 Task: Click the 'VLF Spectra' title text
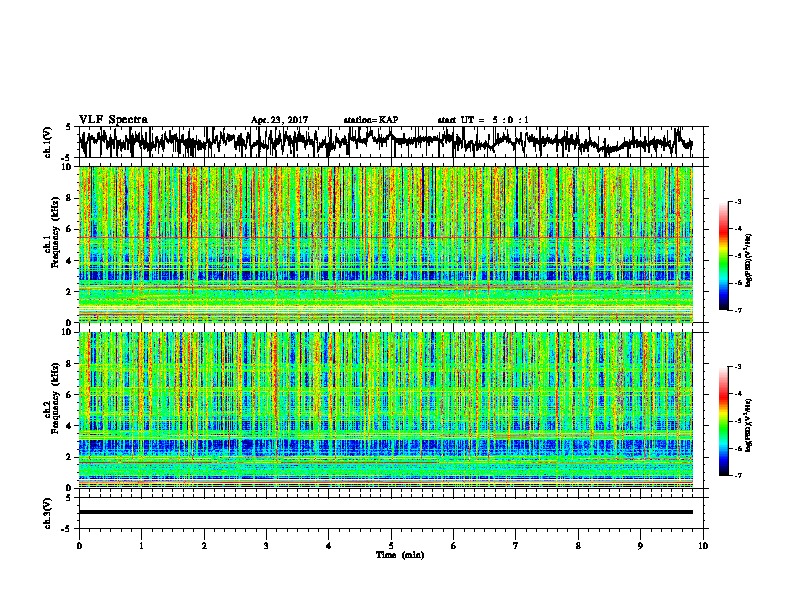113,119
